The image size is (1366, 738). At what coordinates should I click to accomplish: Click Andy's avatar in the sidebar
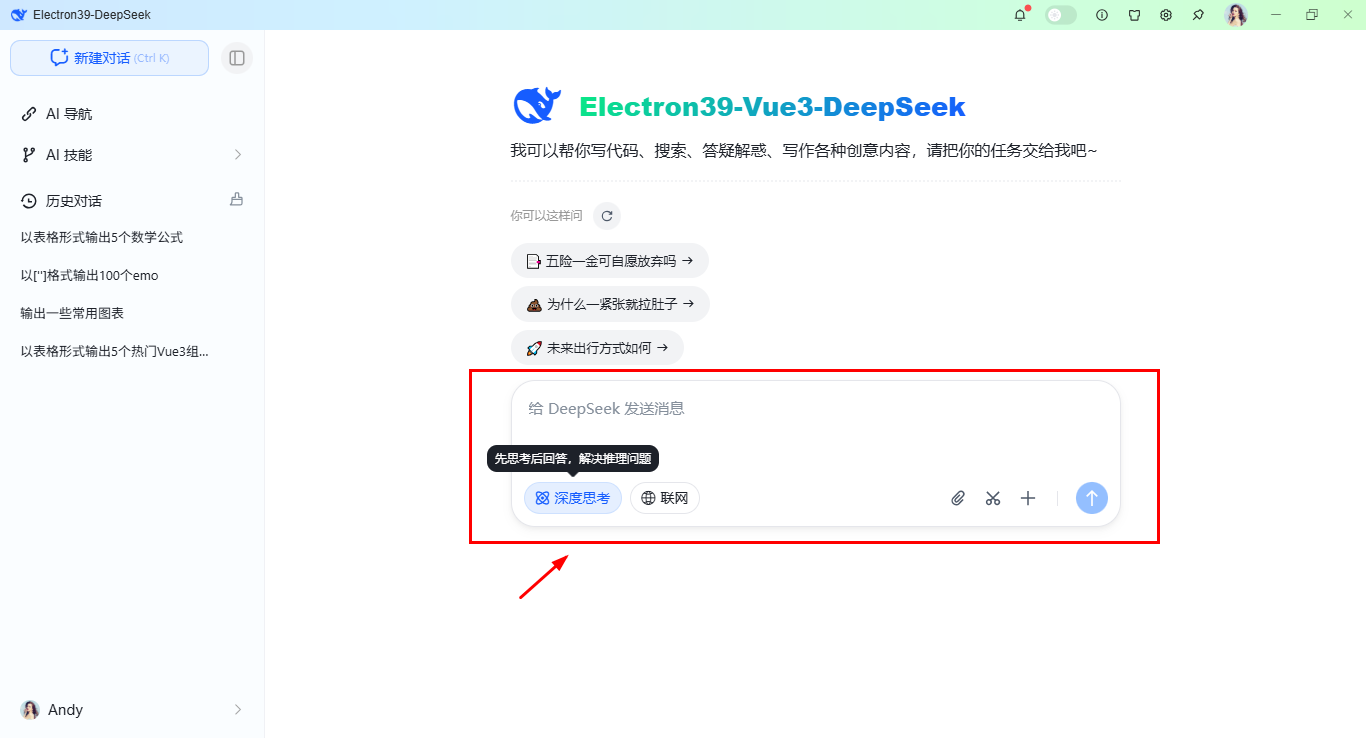click(30, 710)
